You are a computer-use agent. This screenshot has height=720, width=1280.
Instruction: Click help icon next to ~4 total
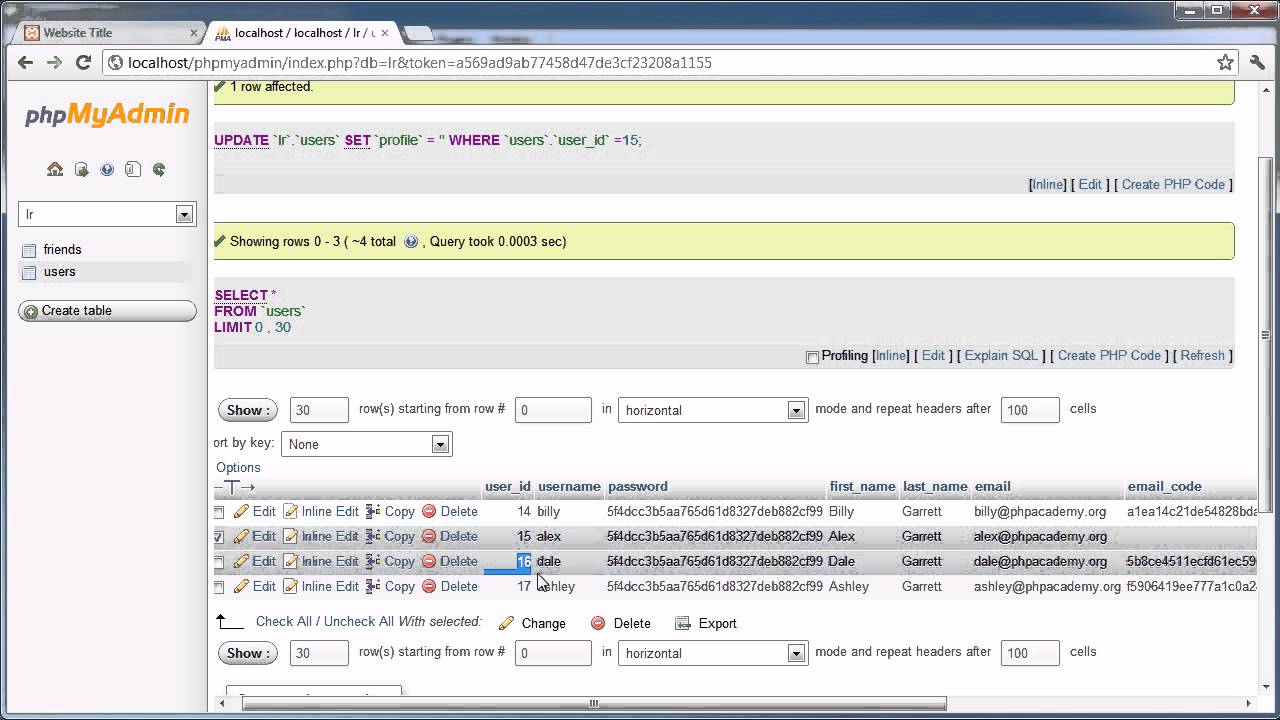click(410, 241)
